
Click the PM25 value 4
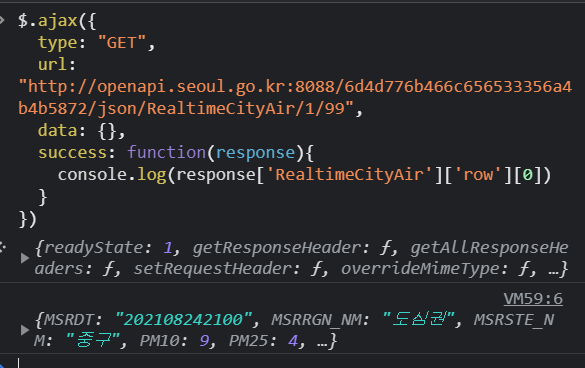click(x=293, y=341)
